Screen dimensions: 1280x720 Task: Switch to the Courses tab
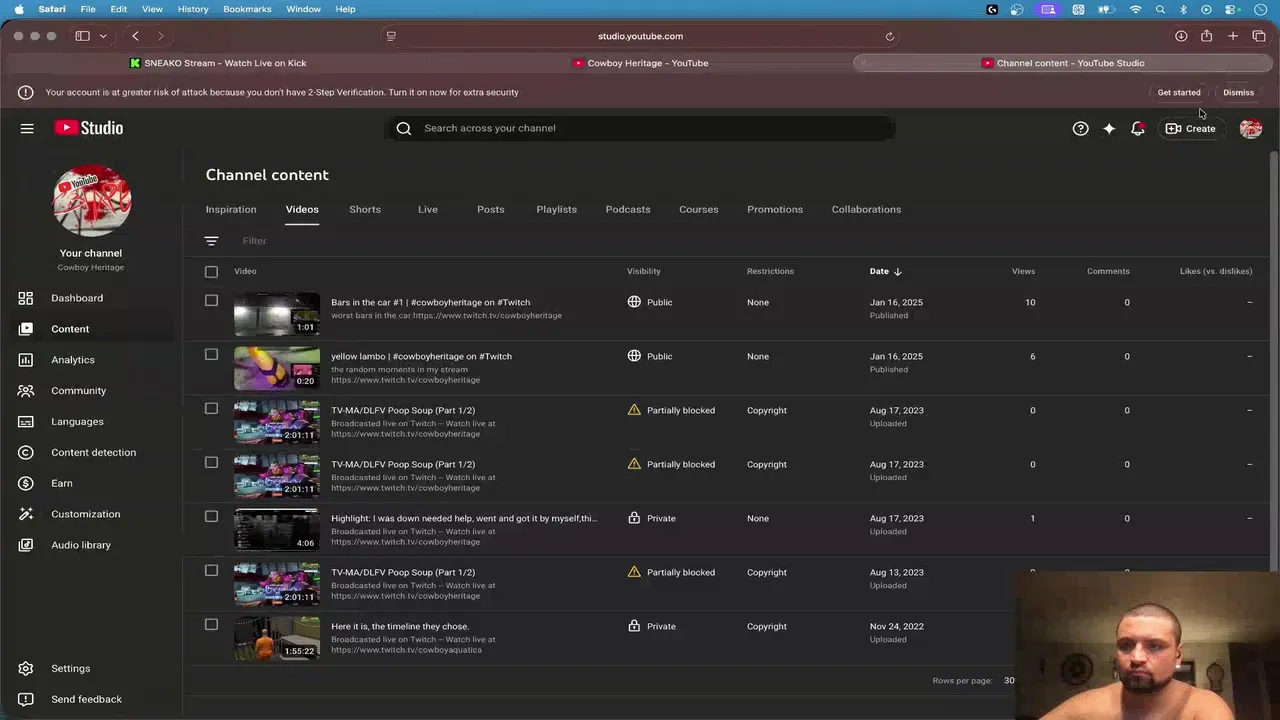click(699, 209)
